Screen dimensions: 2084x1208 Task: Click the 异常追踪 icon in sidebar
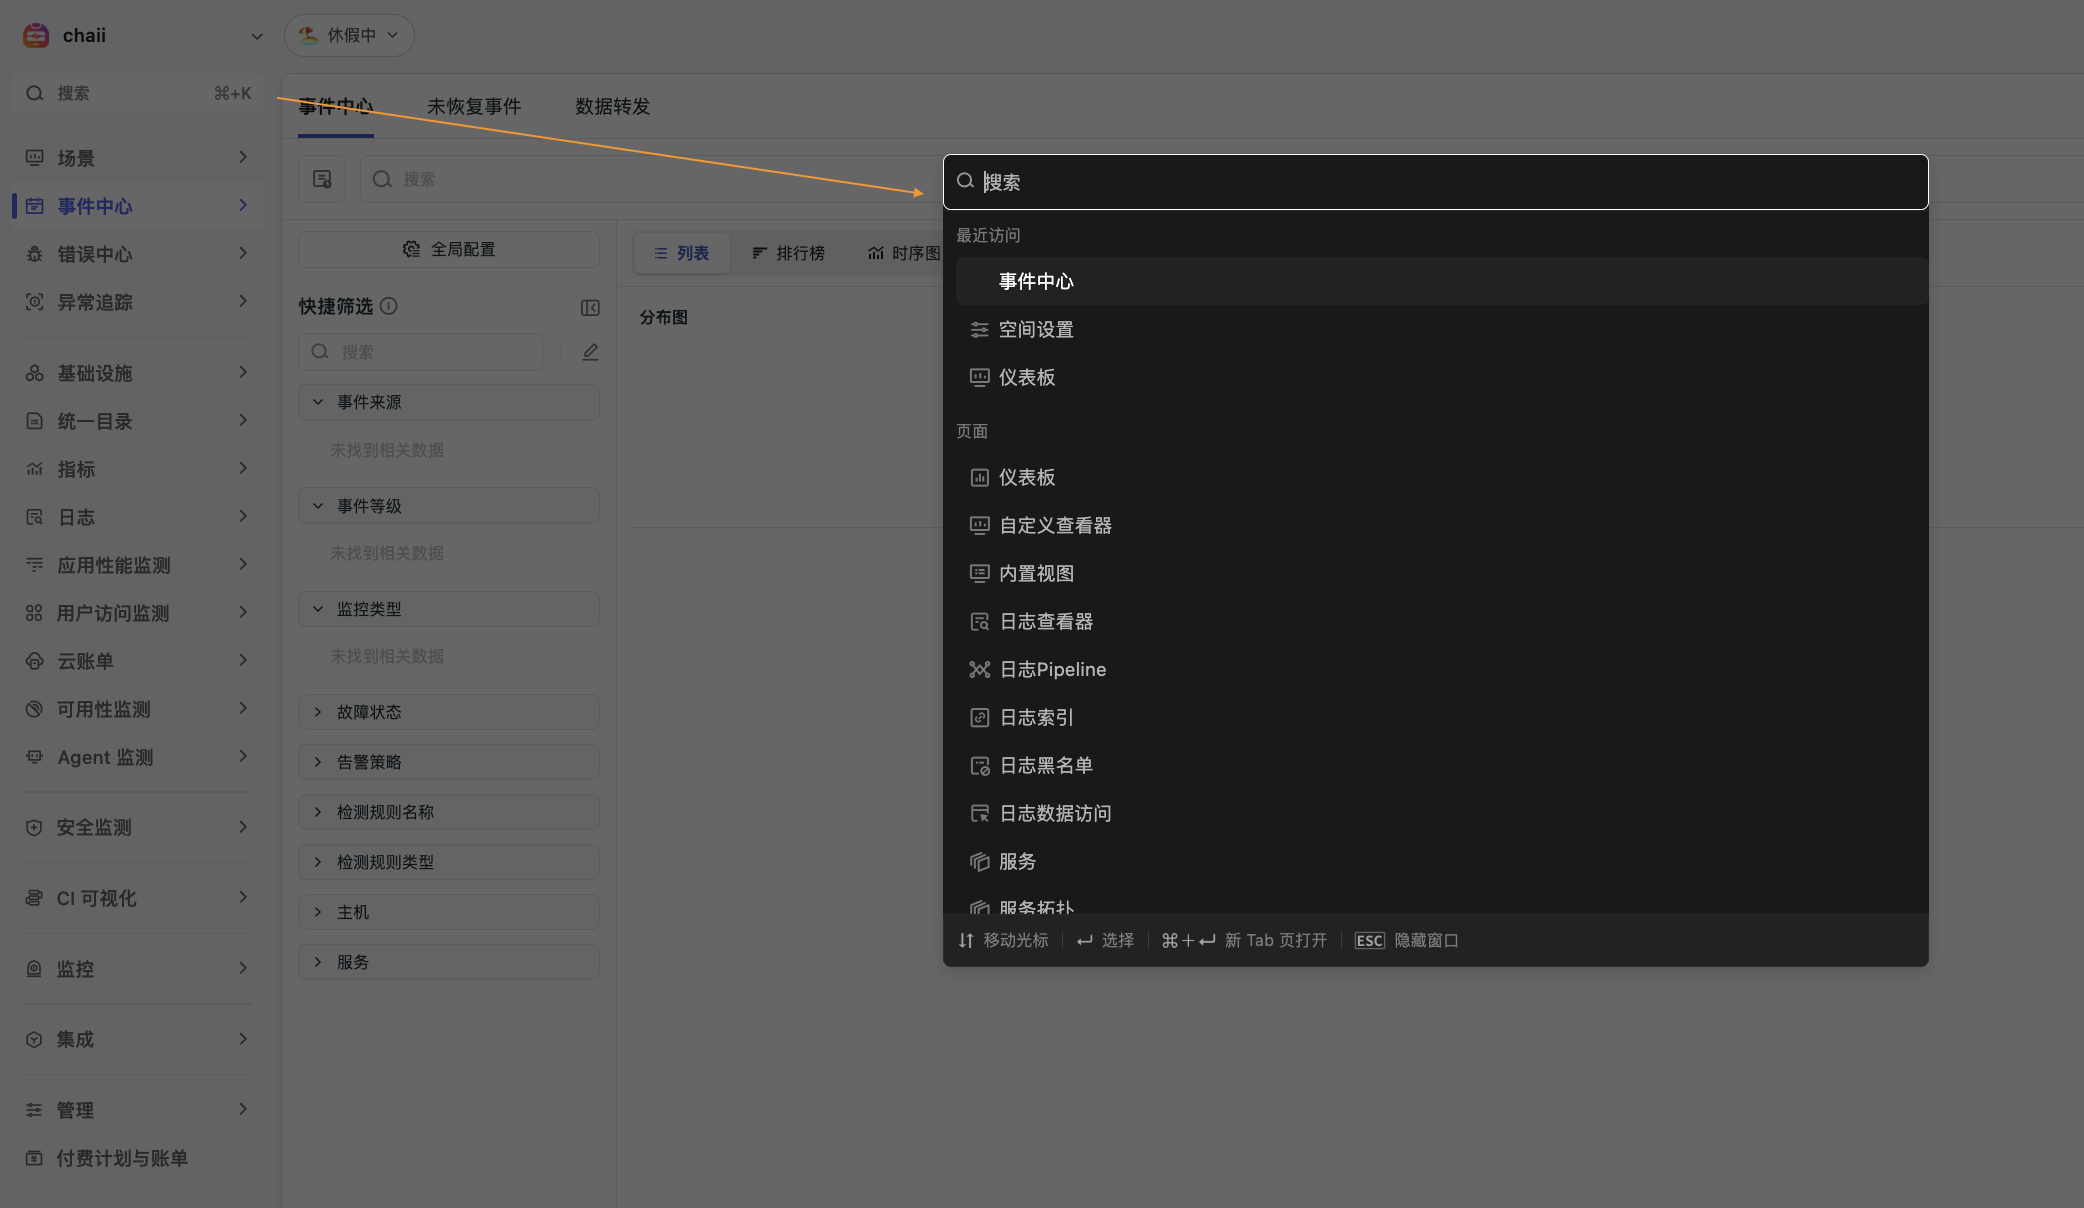pyautogui.click(x=34, y=302)
